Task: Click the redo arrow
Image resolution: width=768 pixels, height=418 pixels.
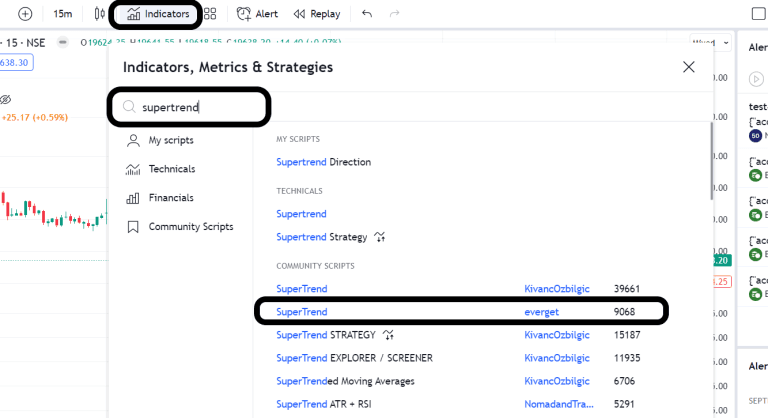Action: [394, 14]
